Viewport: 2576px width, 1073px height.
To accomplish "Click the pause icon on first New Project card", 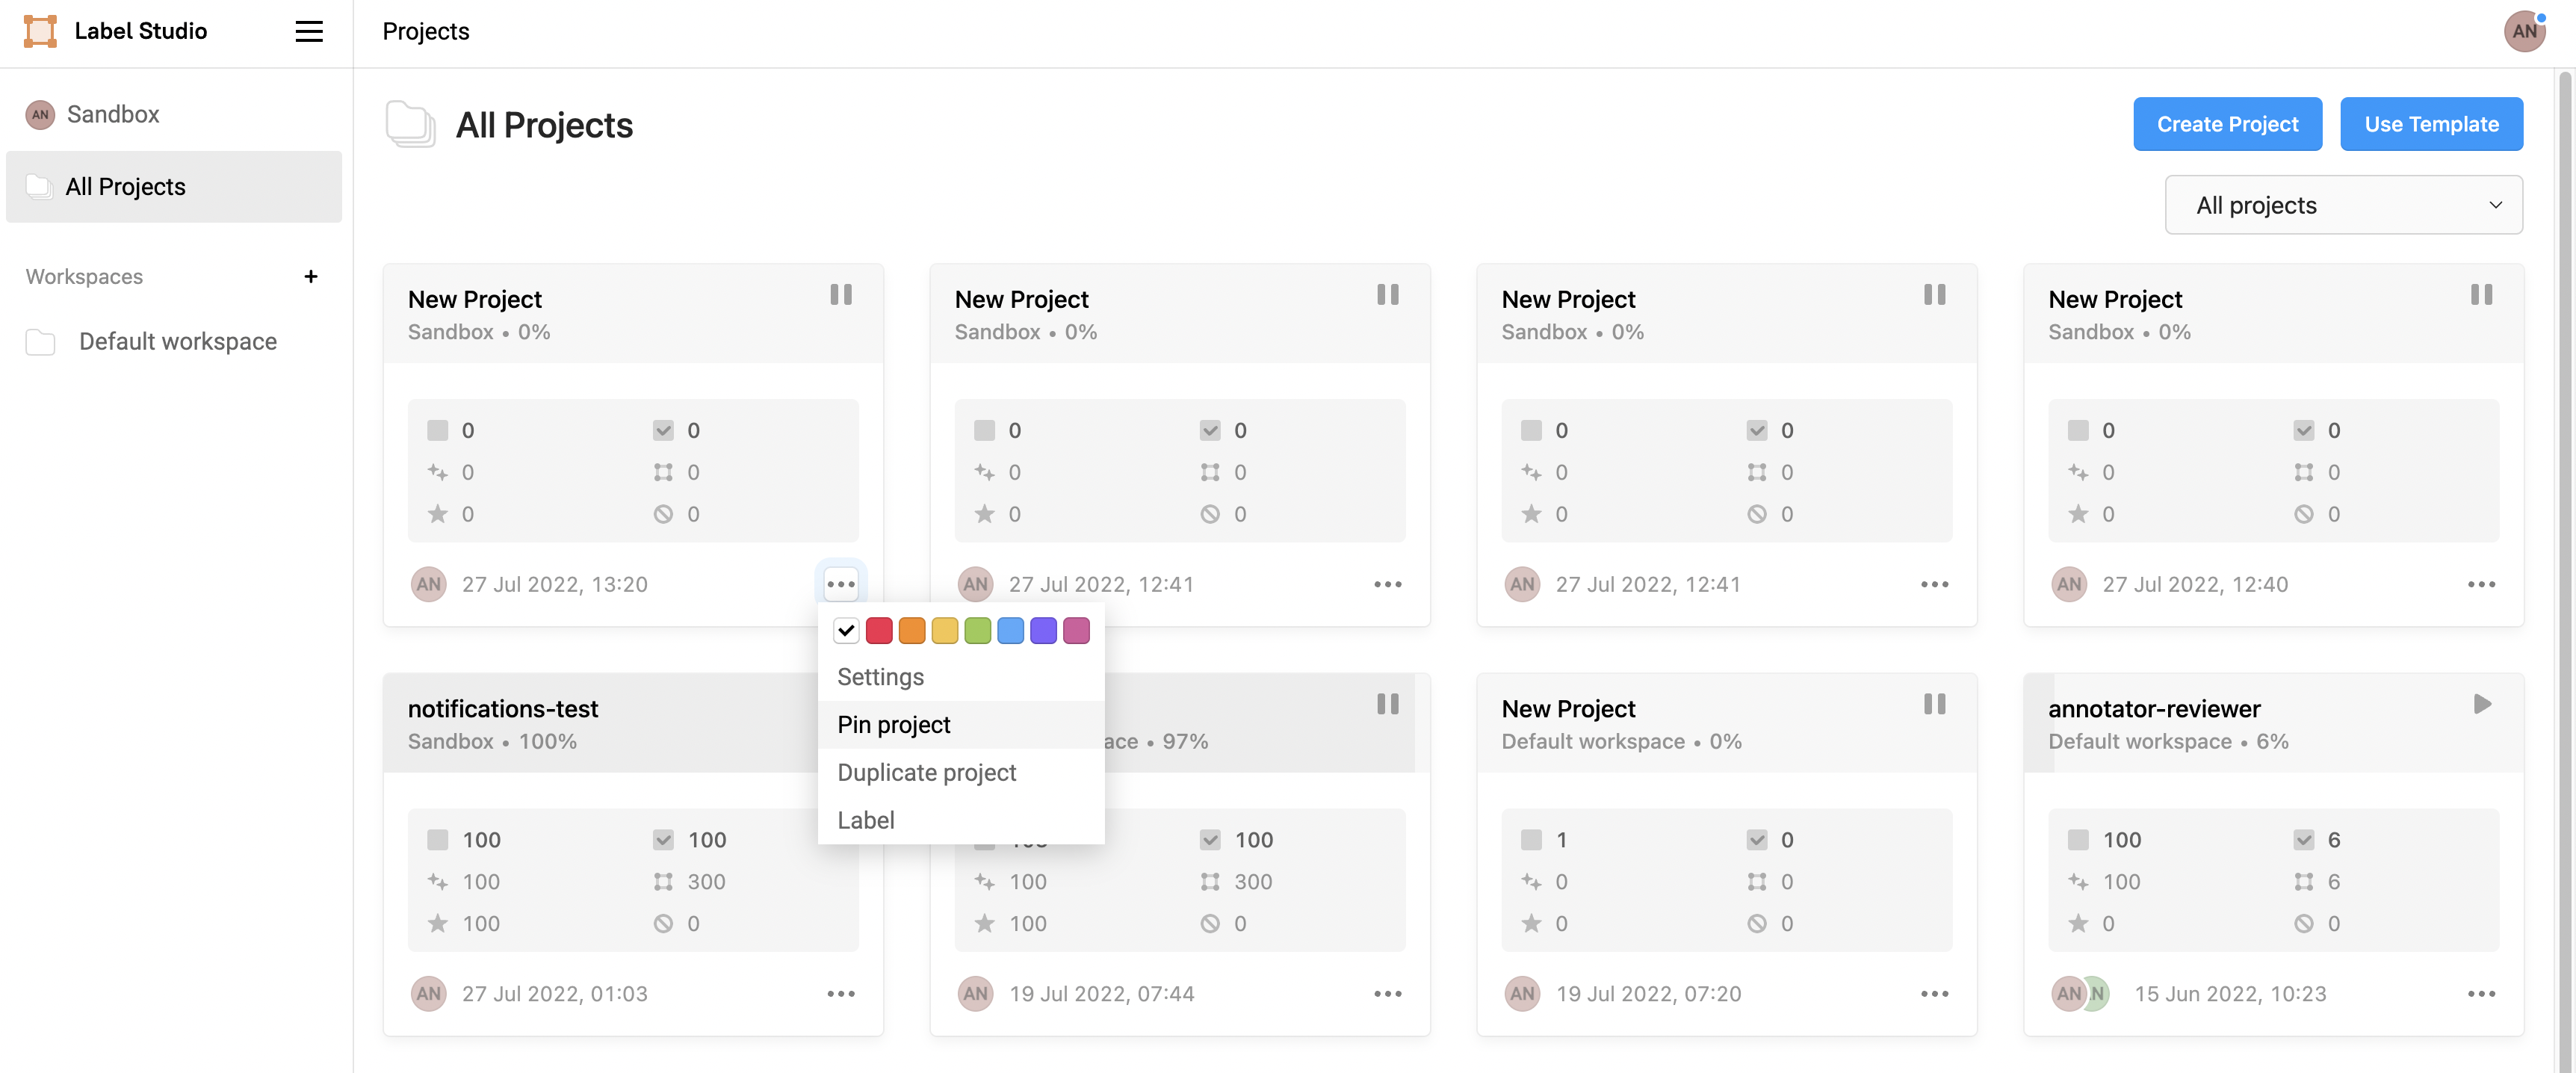I will (x=840, y=295).
